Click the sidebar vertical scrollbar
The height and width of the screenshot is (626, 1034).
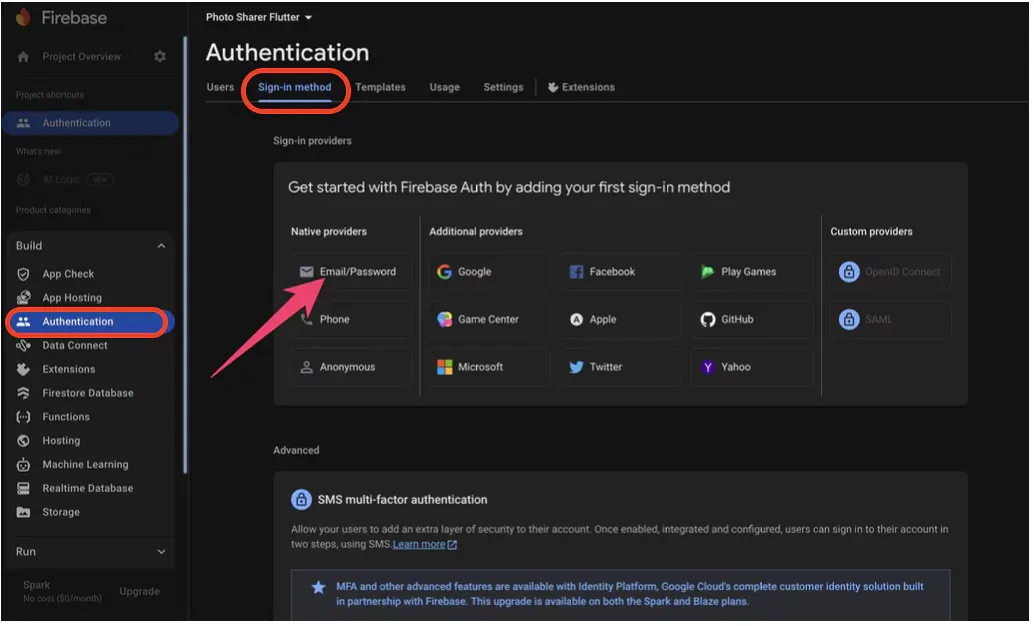(185, 255)
